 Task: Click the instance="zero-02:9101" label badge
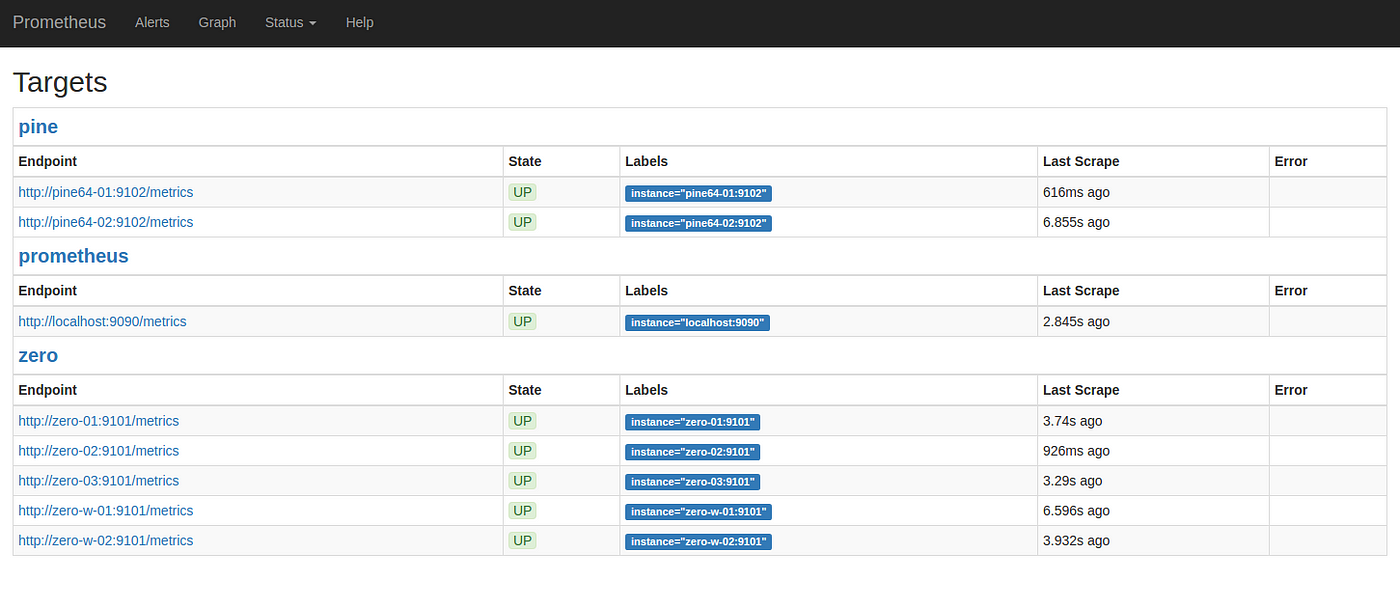coord(692,452)
